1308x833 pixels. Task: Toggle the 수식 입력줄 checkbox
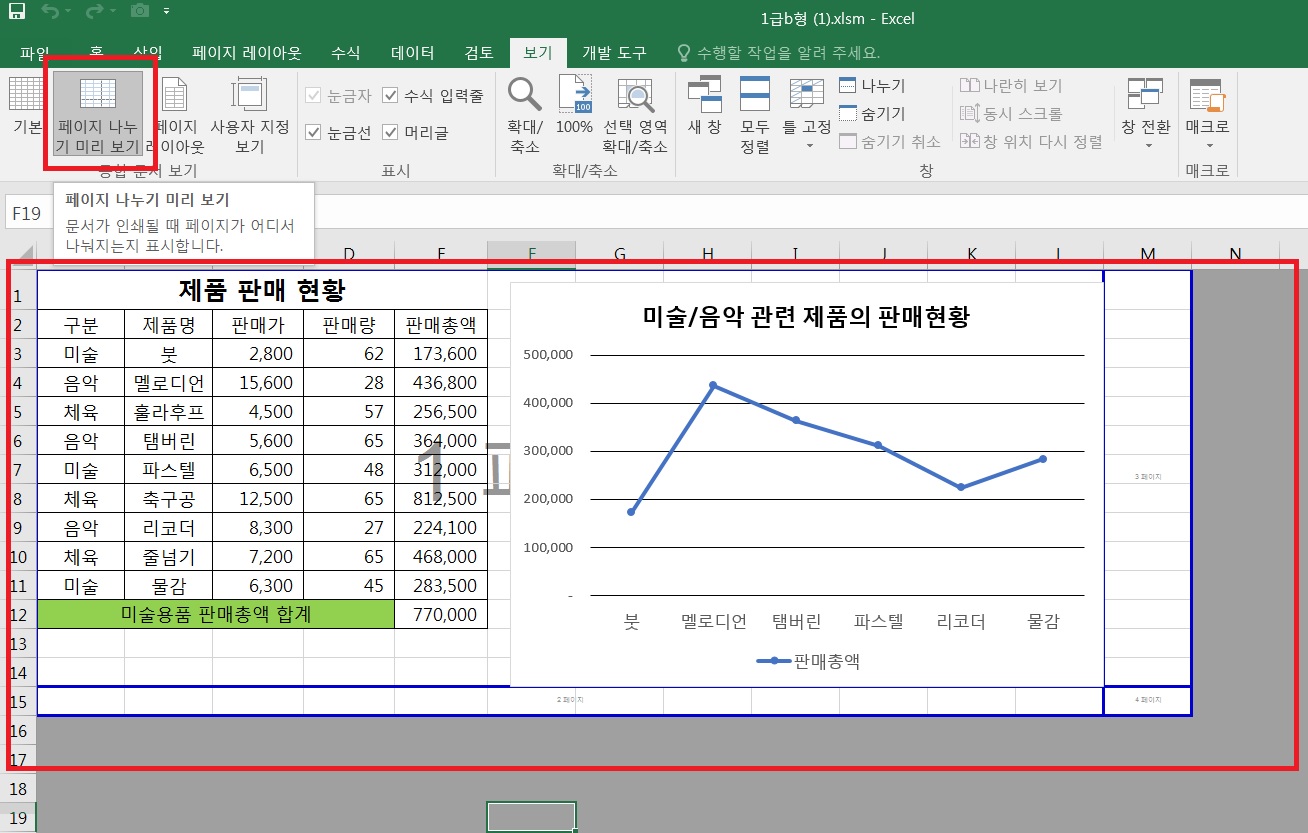(x=391, y=96)
